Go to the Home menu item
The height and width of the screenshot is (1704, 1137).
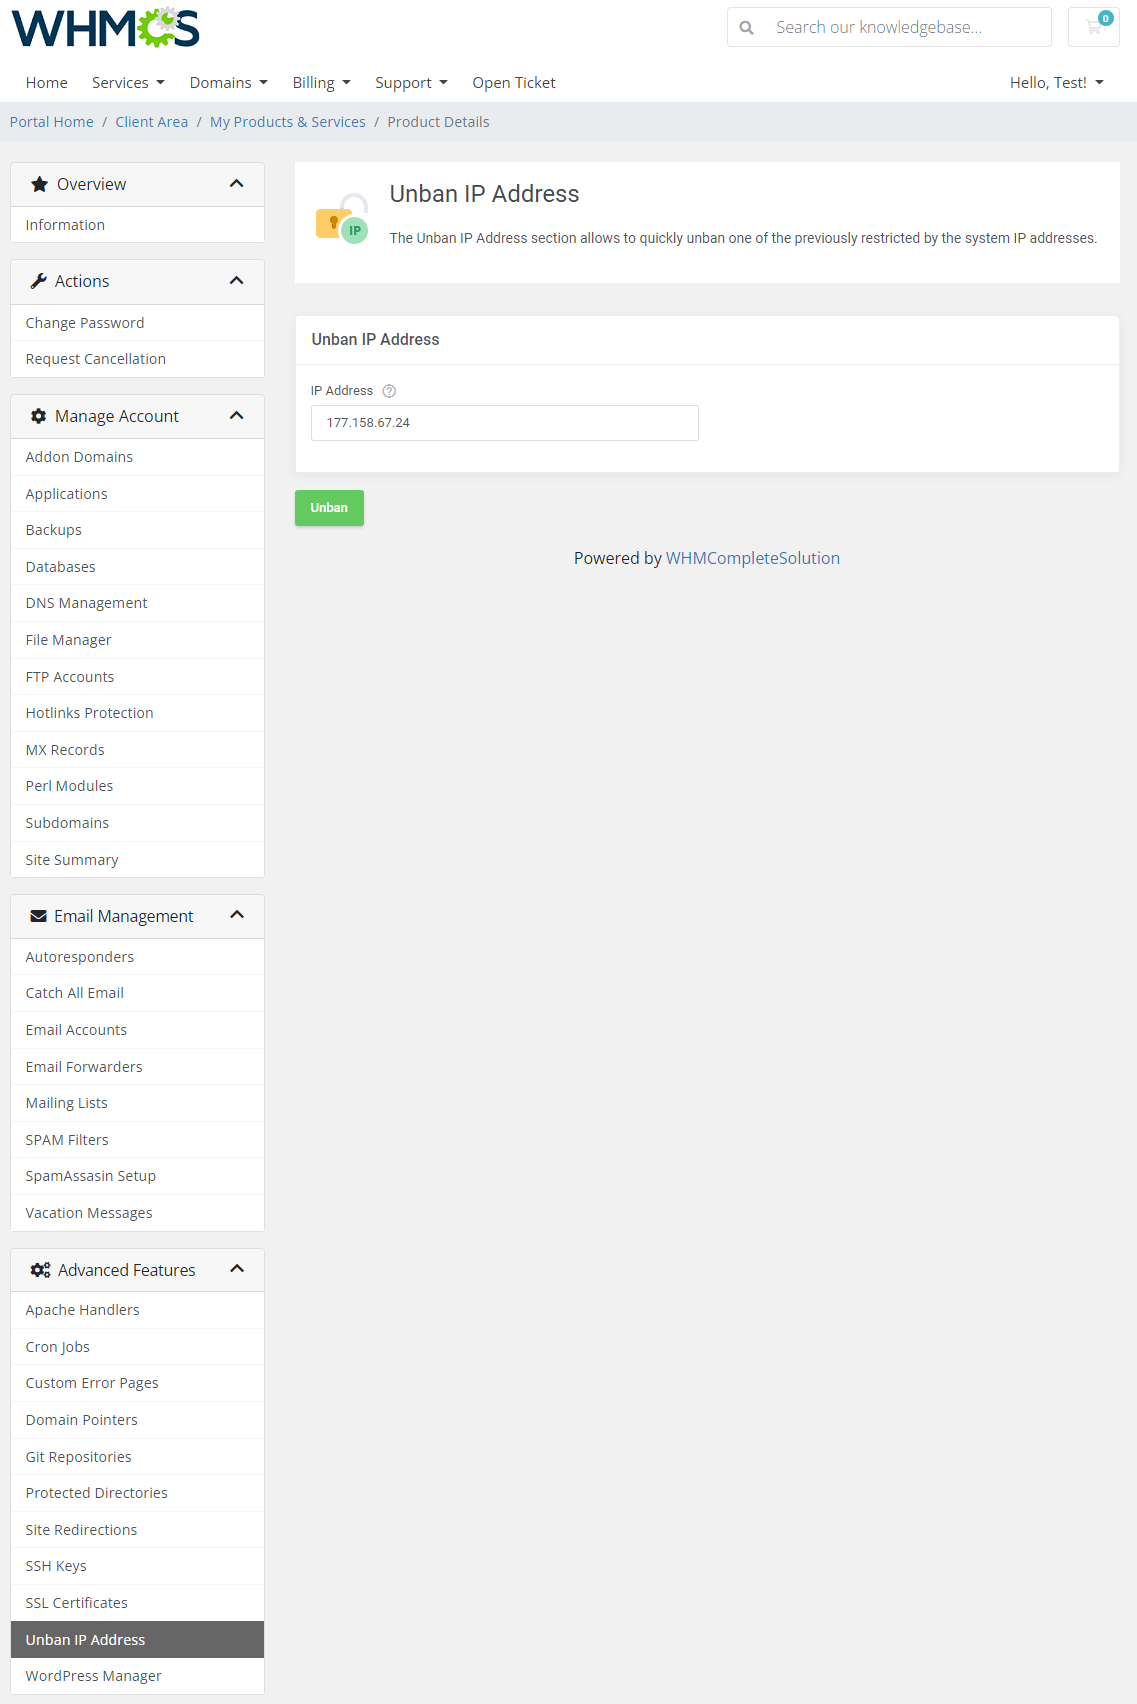click(47, 83)
